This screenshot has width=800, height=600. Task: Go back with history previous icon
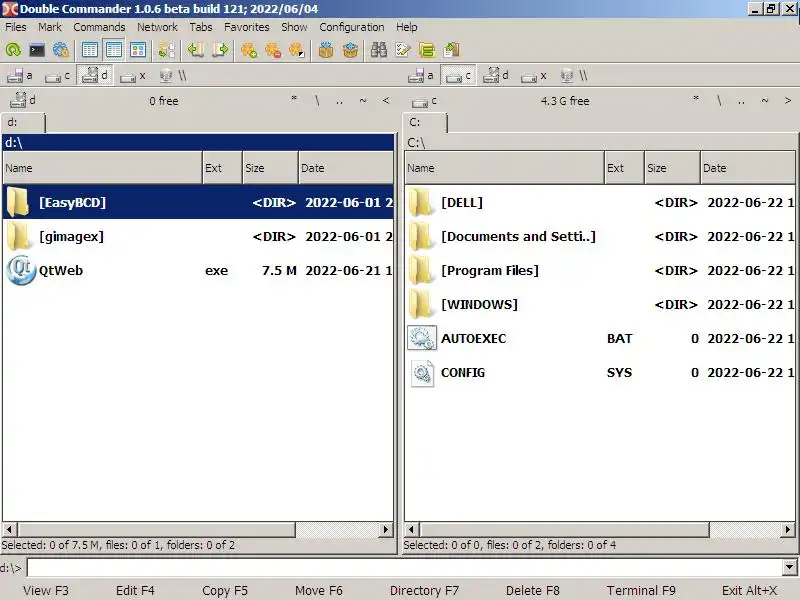tap(195, 50)
